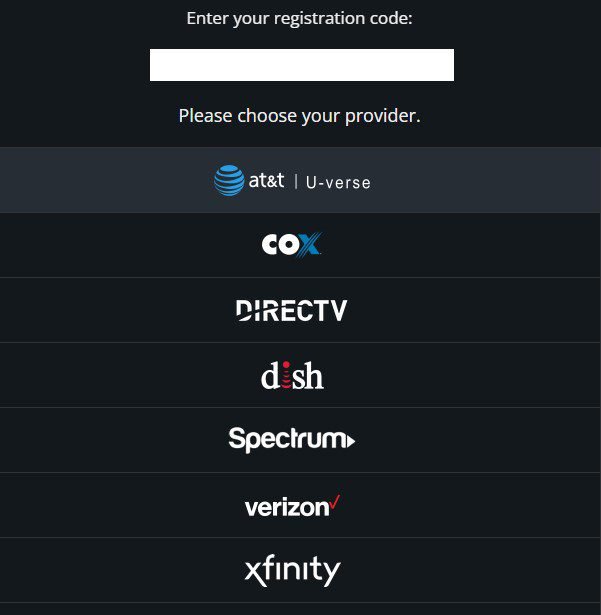Click the red signal i in dish
Image resolution: width=601 pixels, height=615 pixels.
pyautogui.click(x=283, y=376)
